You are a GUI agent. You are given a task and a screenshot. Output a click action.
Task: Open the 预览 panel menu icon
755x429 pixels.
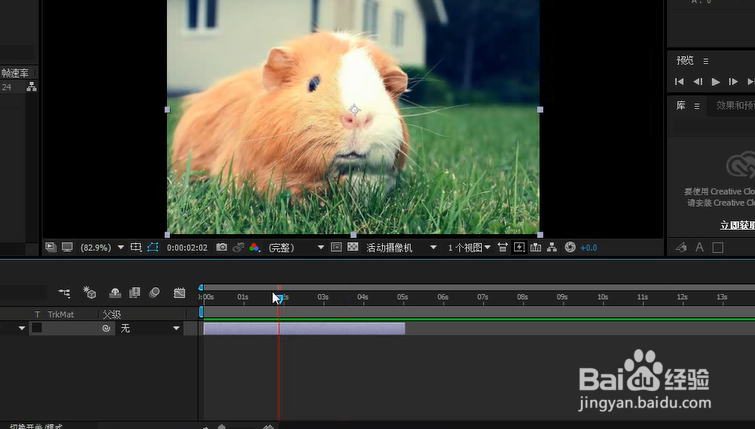(706, 61)
